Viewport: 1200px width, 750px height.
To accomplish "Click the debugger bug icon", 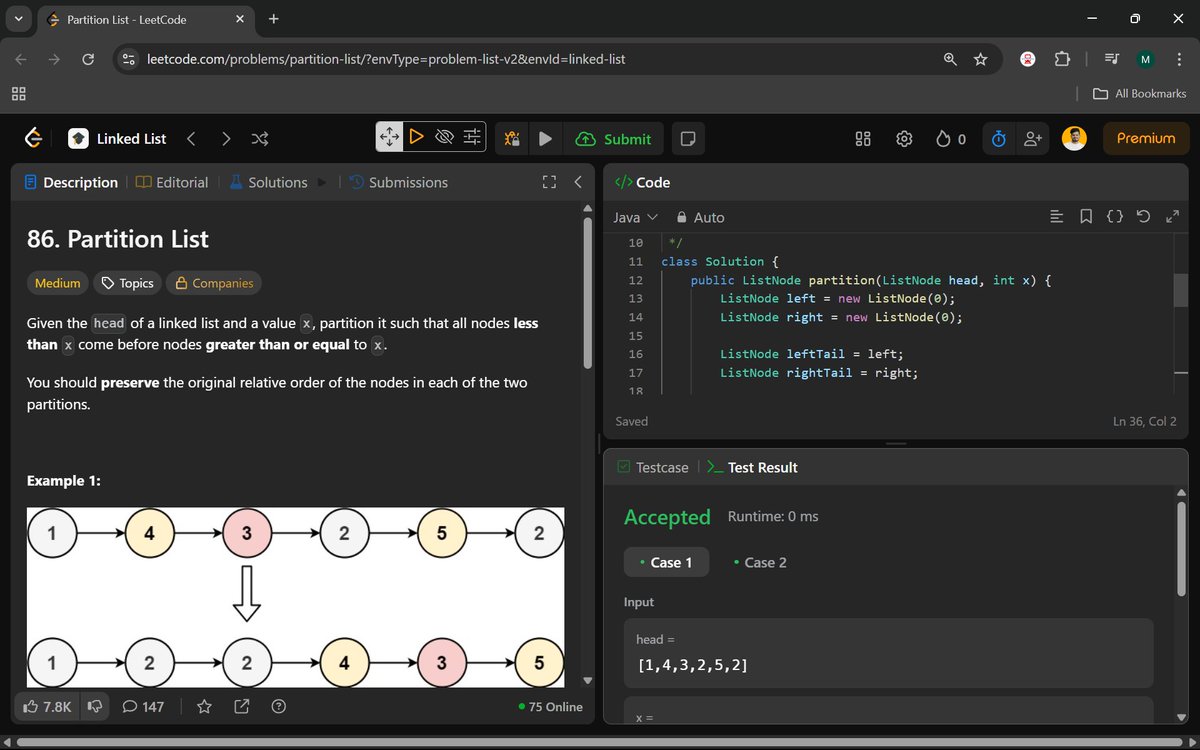I will click(512, 139).
